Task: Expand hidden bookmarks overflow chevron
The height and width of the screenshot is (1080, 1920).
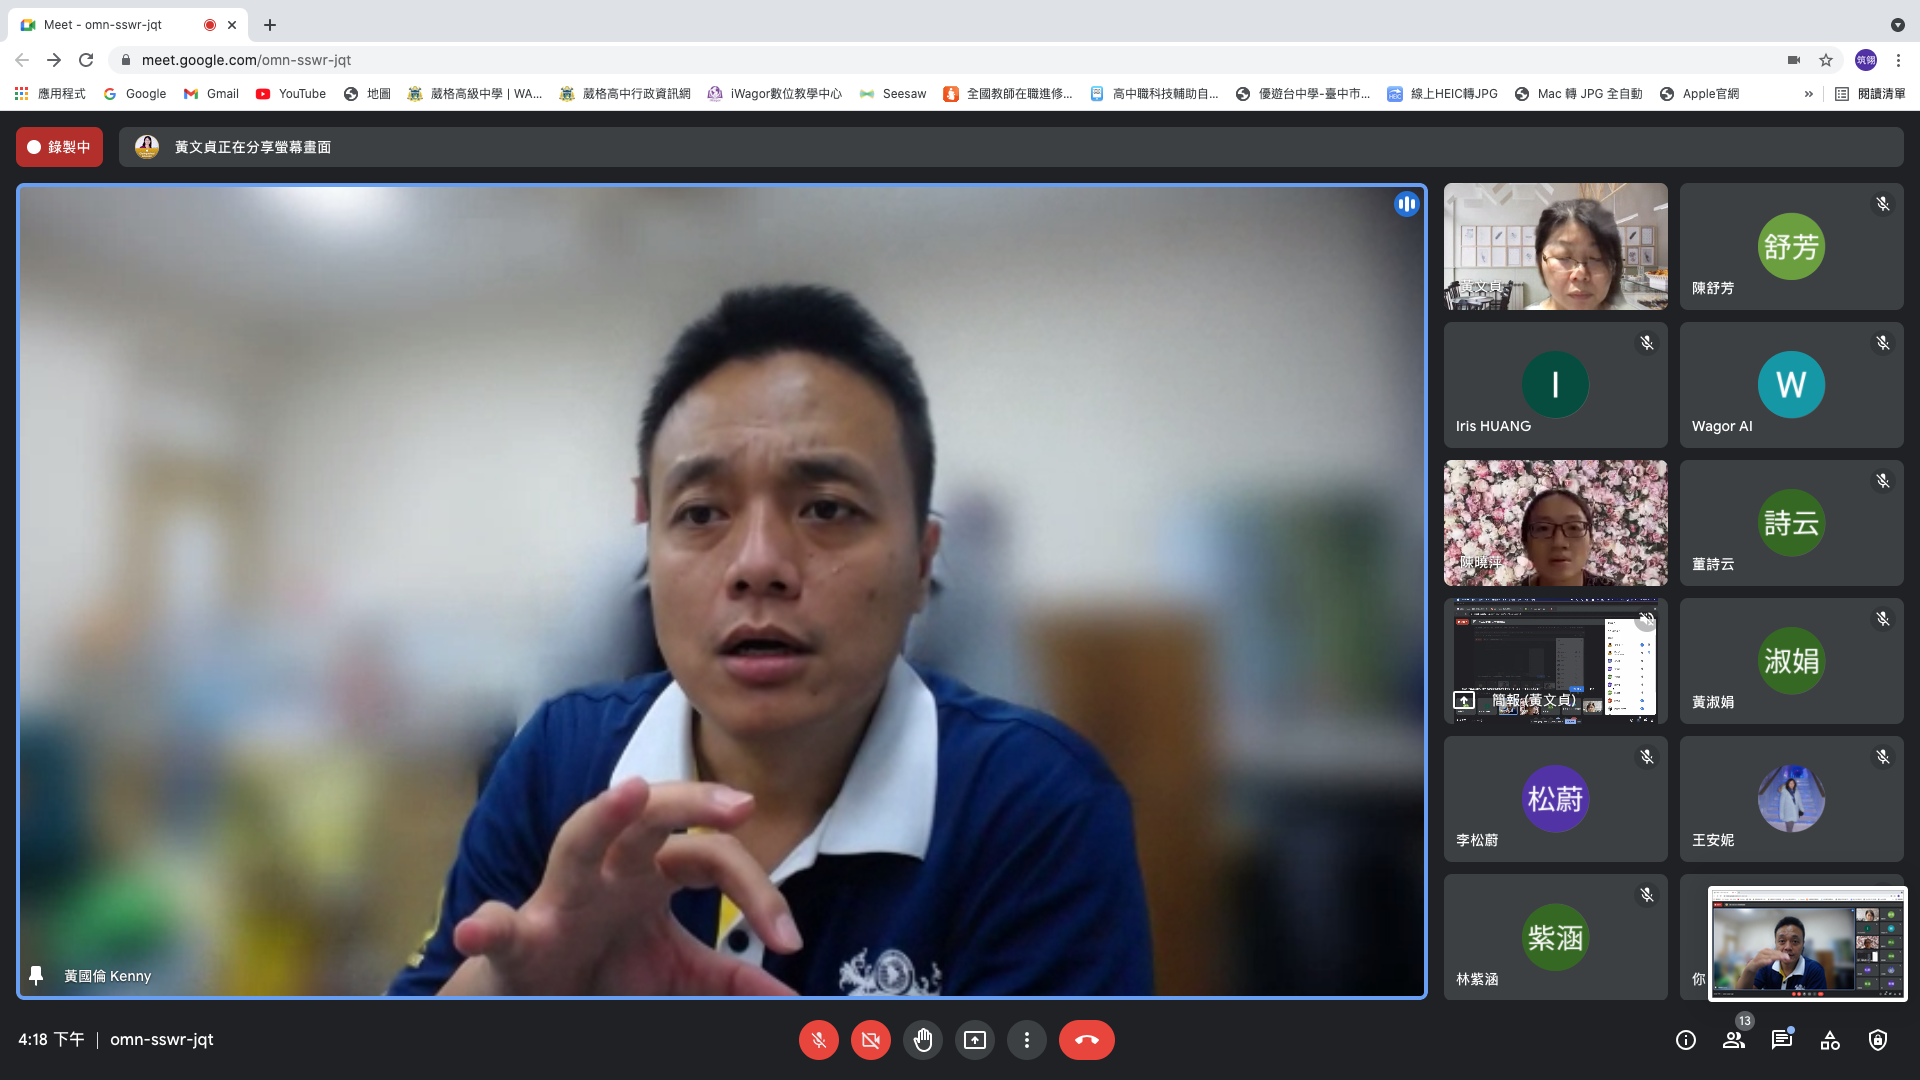Action: (x=1808, y=94)
